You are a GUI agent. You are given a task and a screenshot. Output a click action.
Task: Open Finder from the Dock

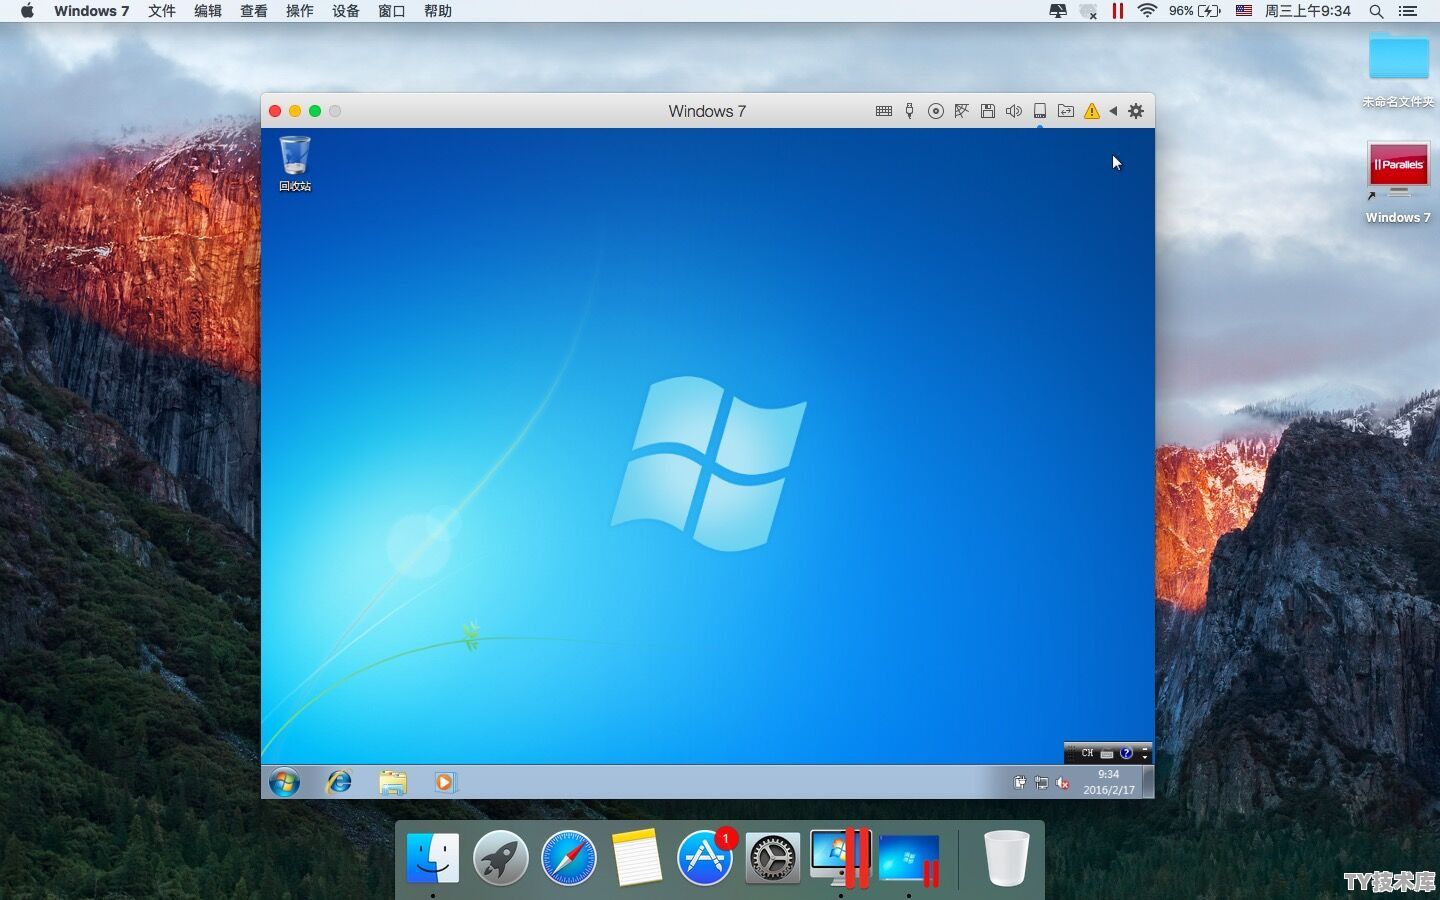(x=433, y=858)
